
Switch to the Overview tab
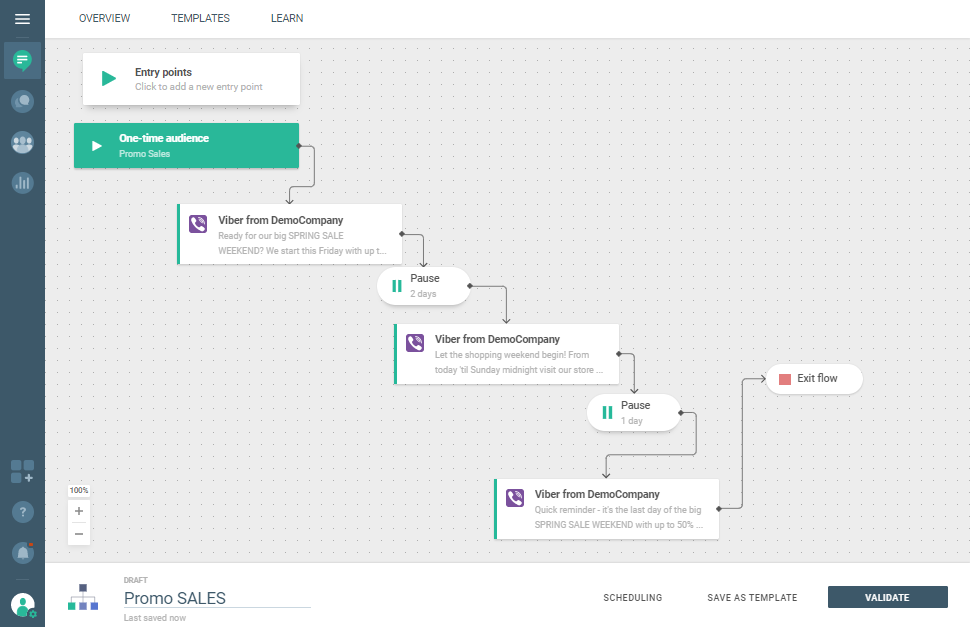tap(105, 18)
